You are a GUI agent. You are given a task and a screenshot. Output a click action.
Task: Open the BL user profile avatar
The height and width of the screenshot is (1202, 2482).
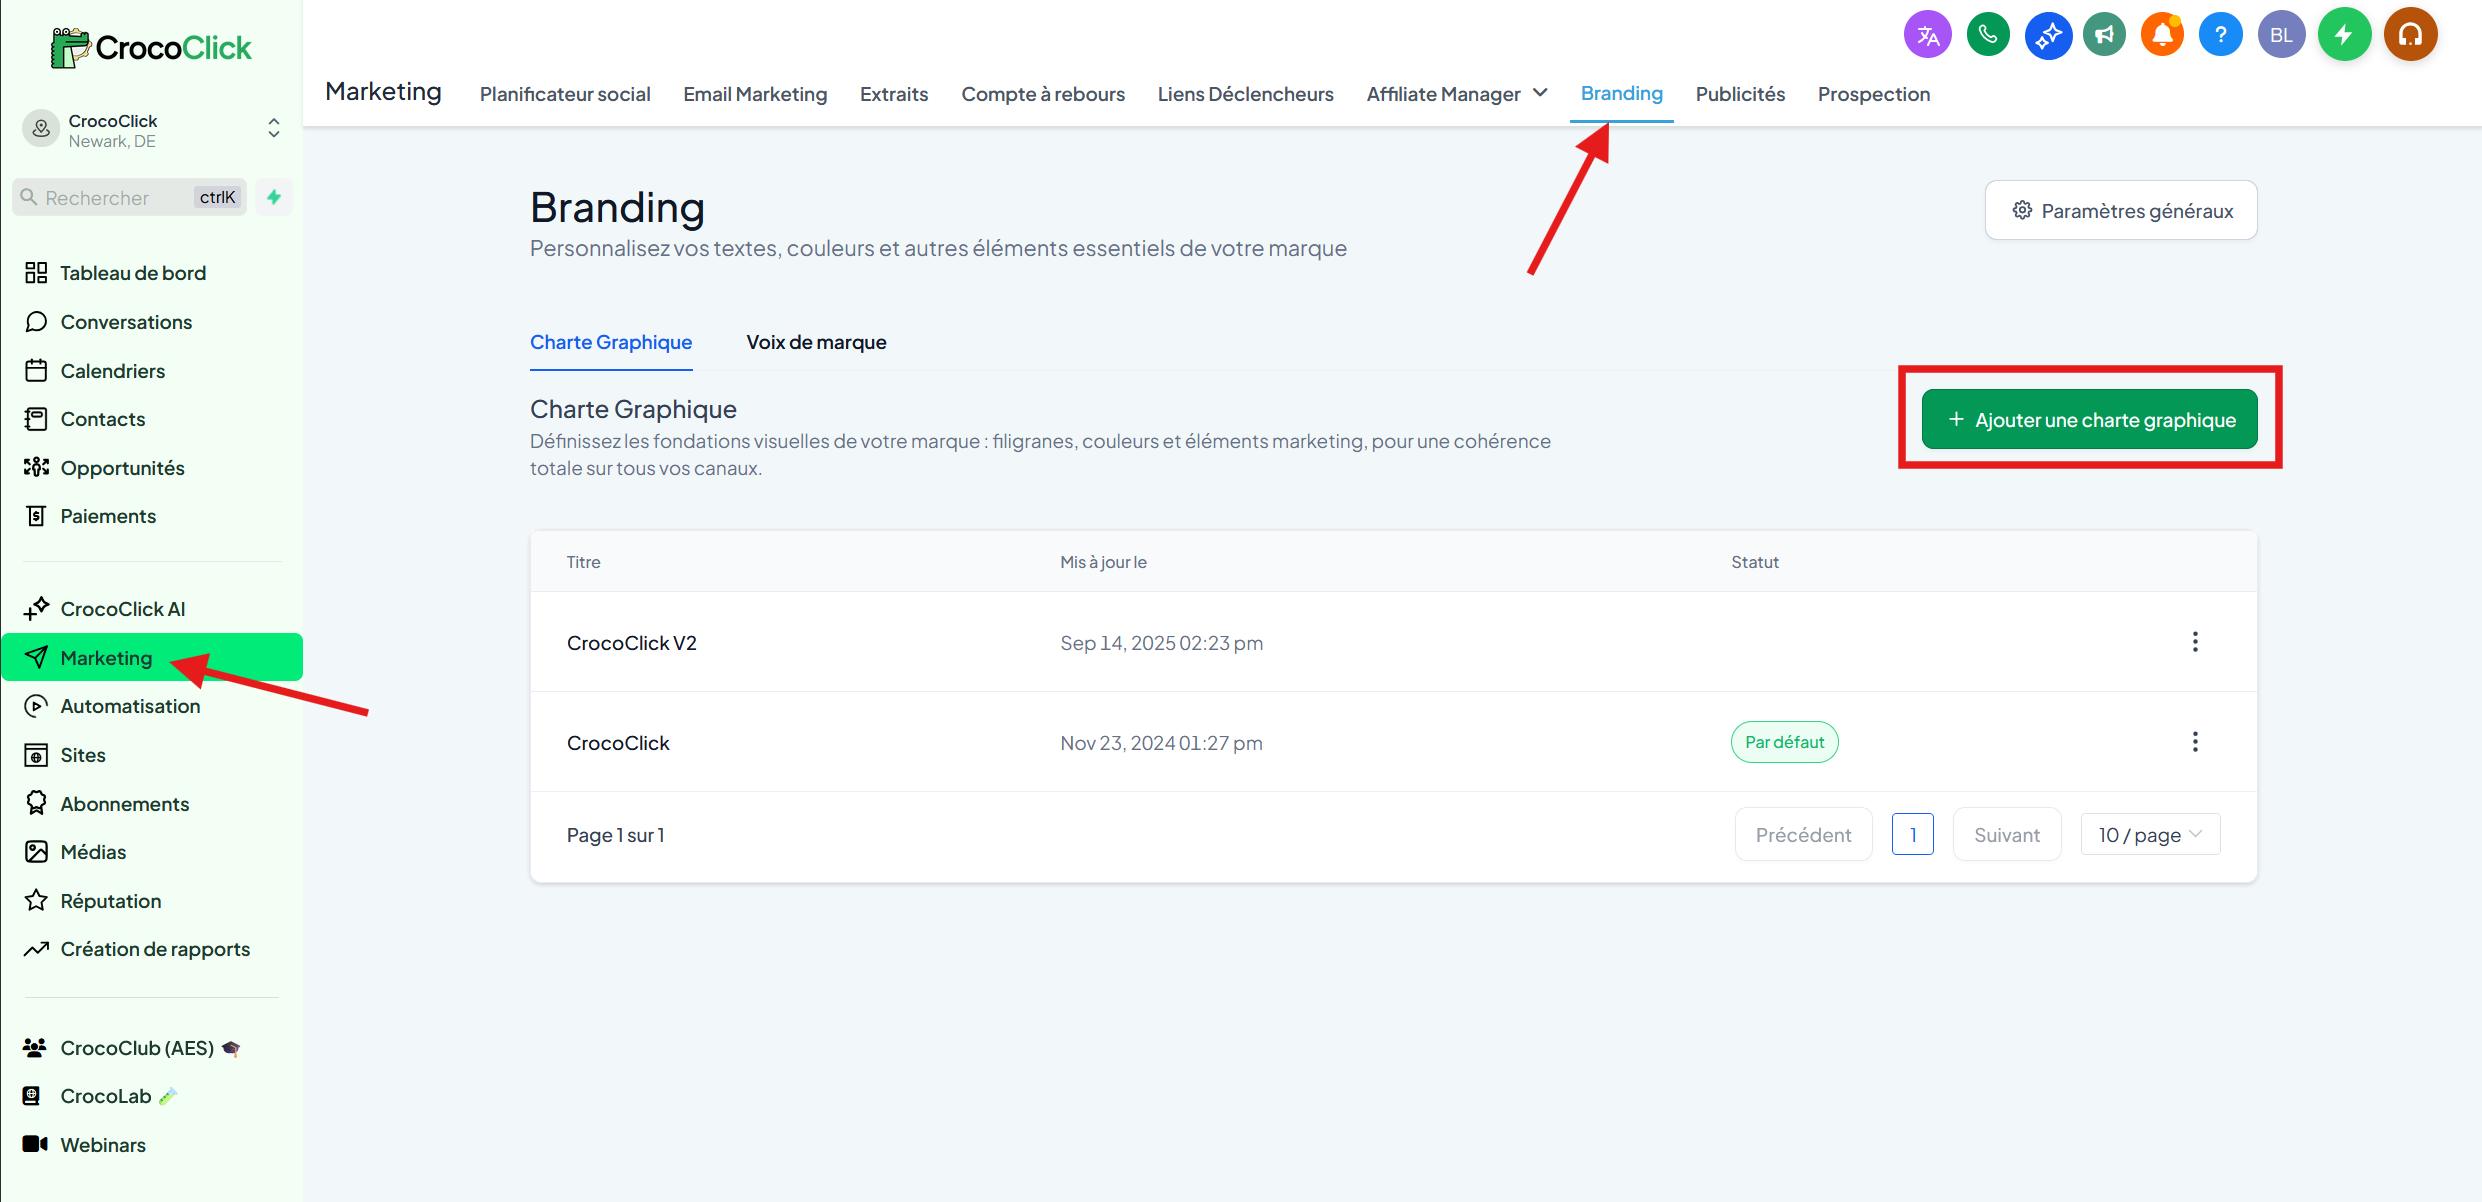(x=2281, y=35)
